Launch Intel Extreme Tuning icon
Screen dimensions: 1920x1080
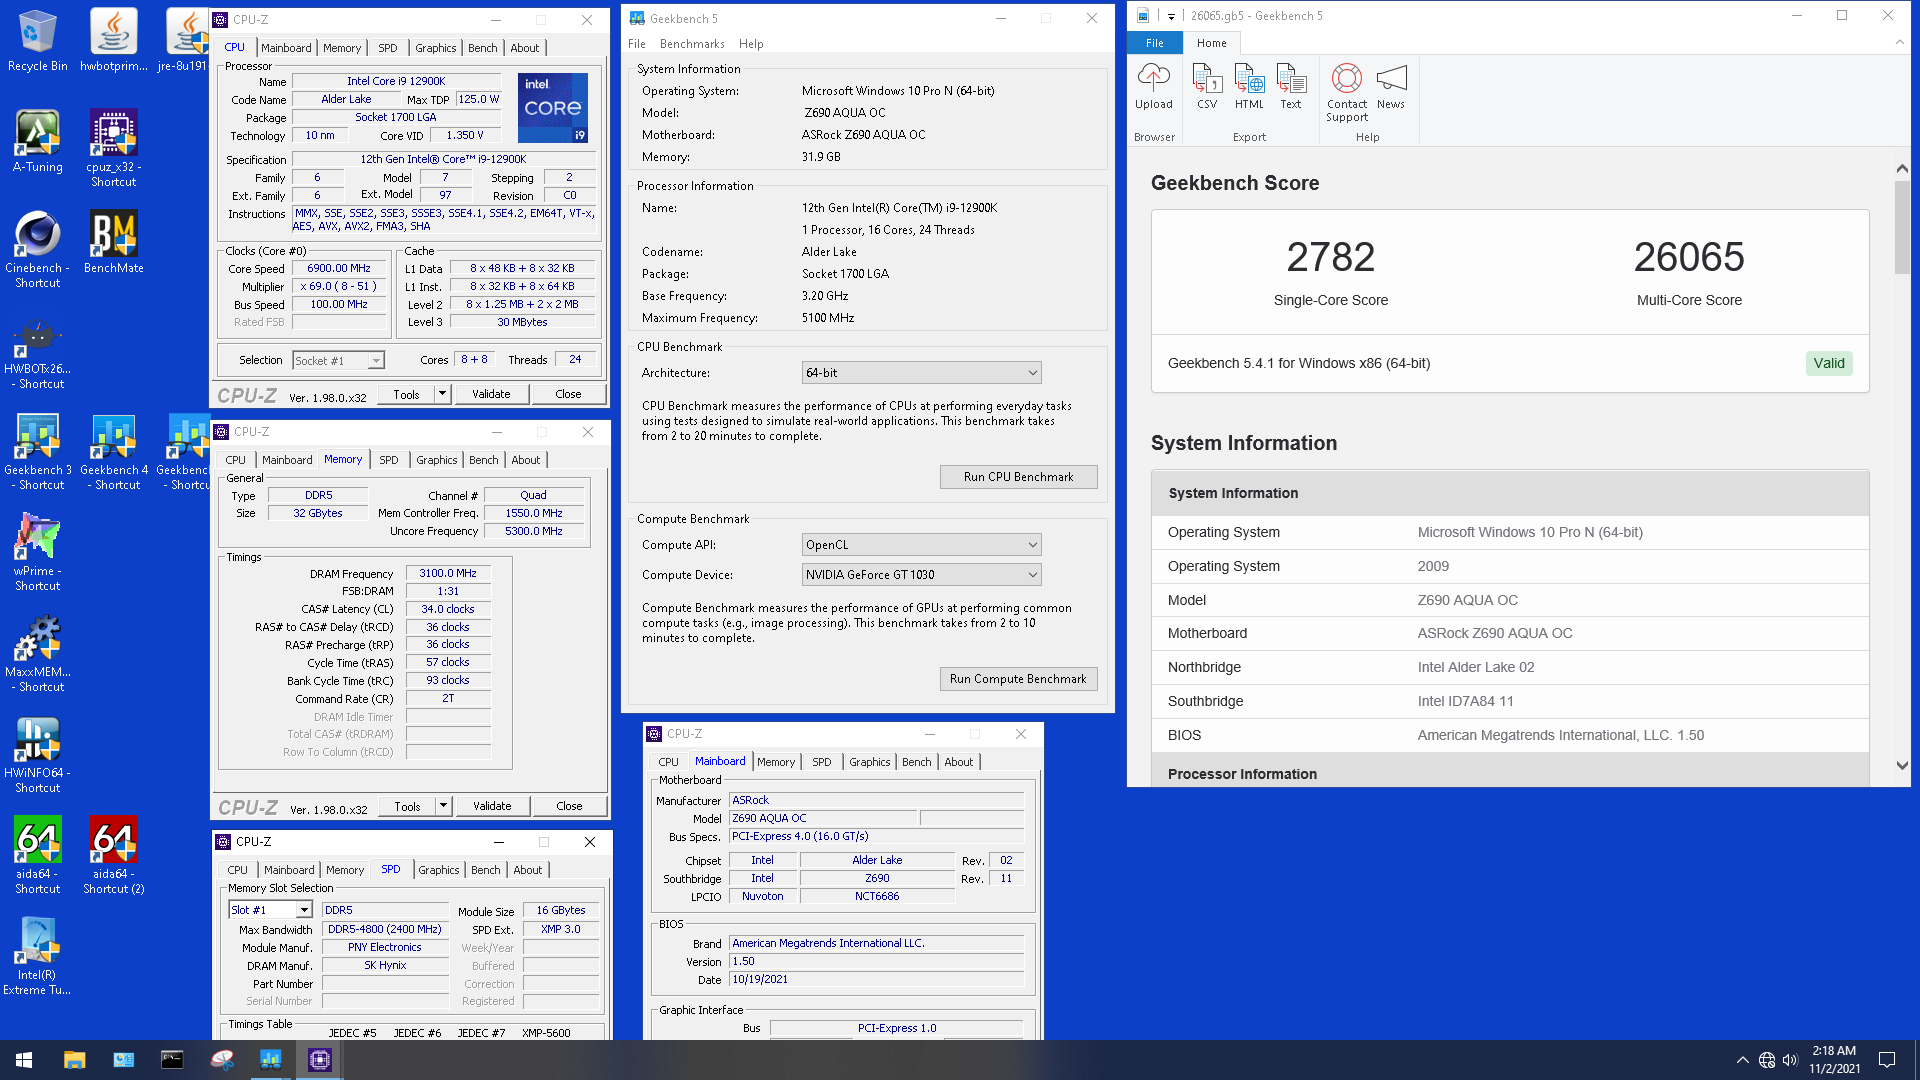point(38,956)
